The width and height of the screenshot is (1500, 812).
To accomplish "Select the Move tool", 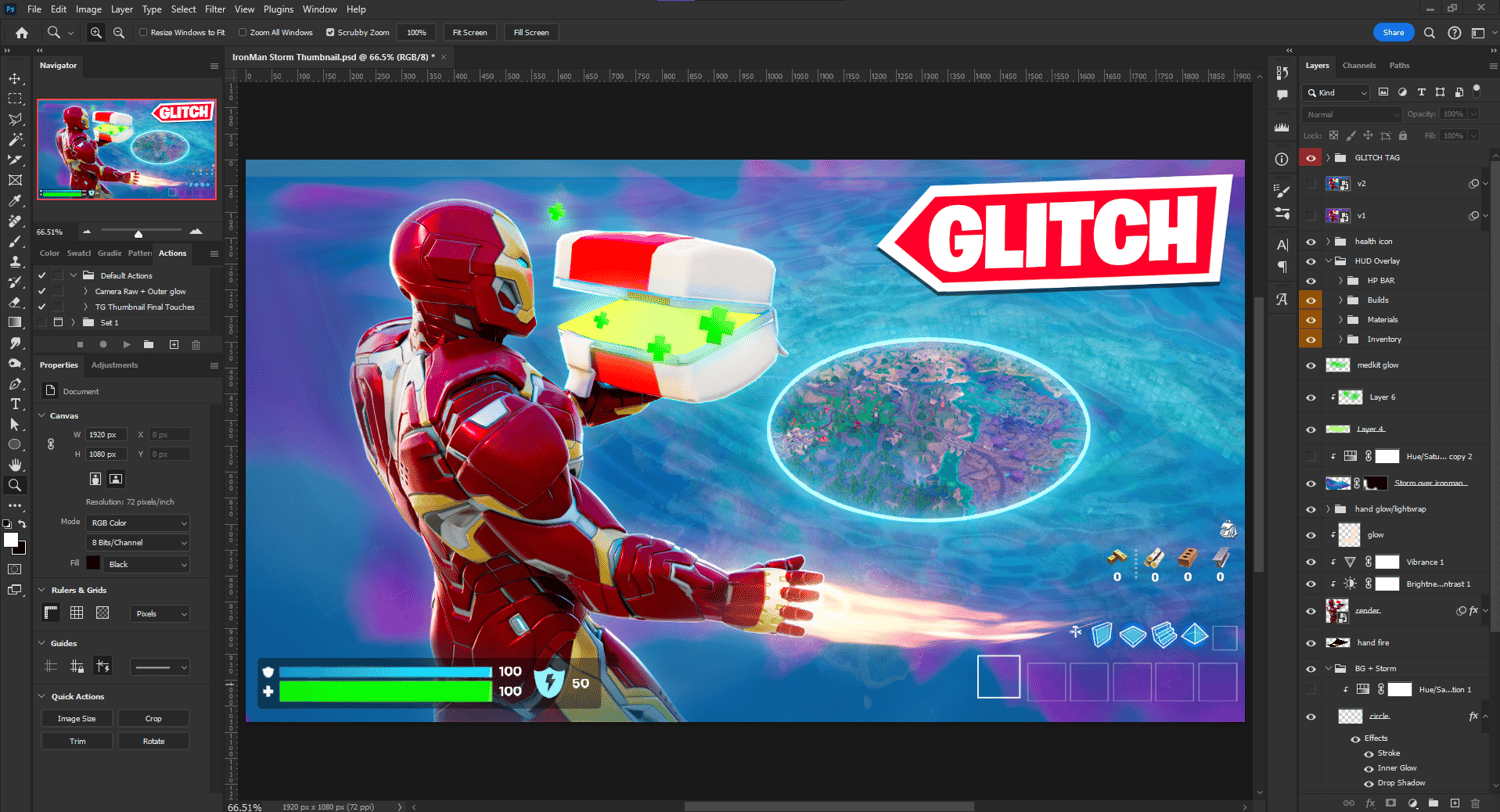I will tap(15, 78).
